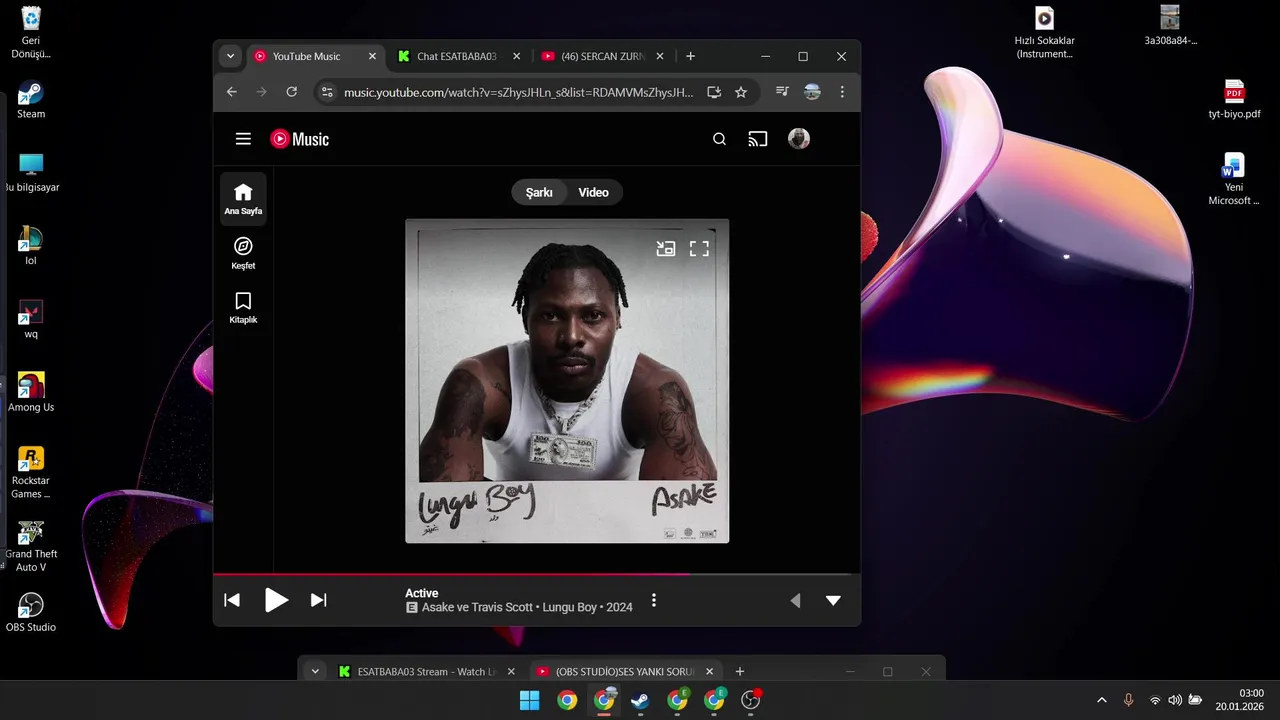Image resolution: width=1280 pixels, height=720 pixels.
Task: Click install app icon in address bar
Action: (x=714, y=92)
